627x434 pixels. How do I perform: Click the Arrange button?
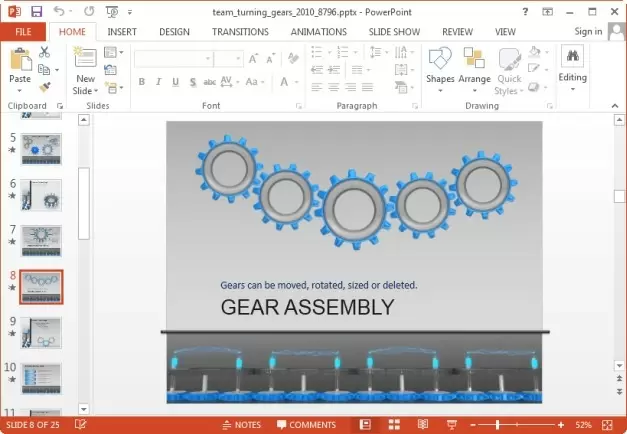(474, 68)
